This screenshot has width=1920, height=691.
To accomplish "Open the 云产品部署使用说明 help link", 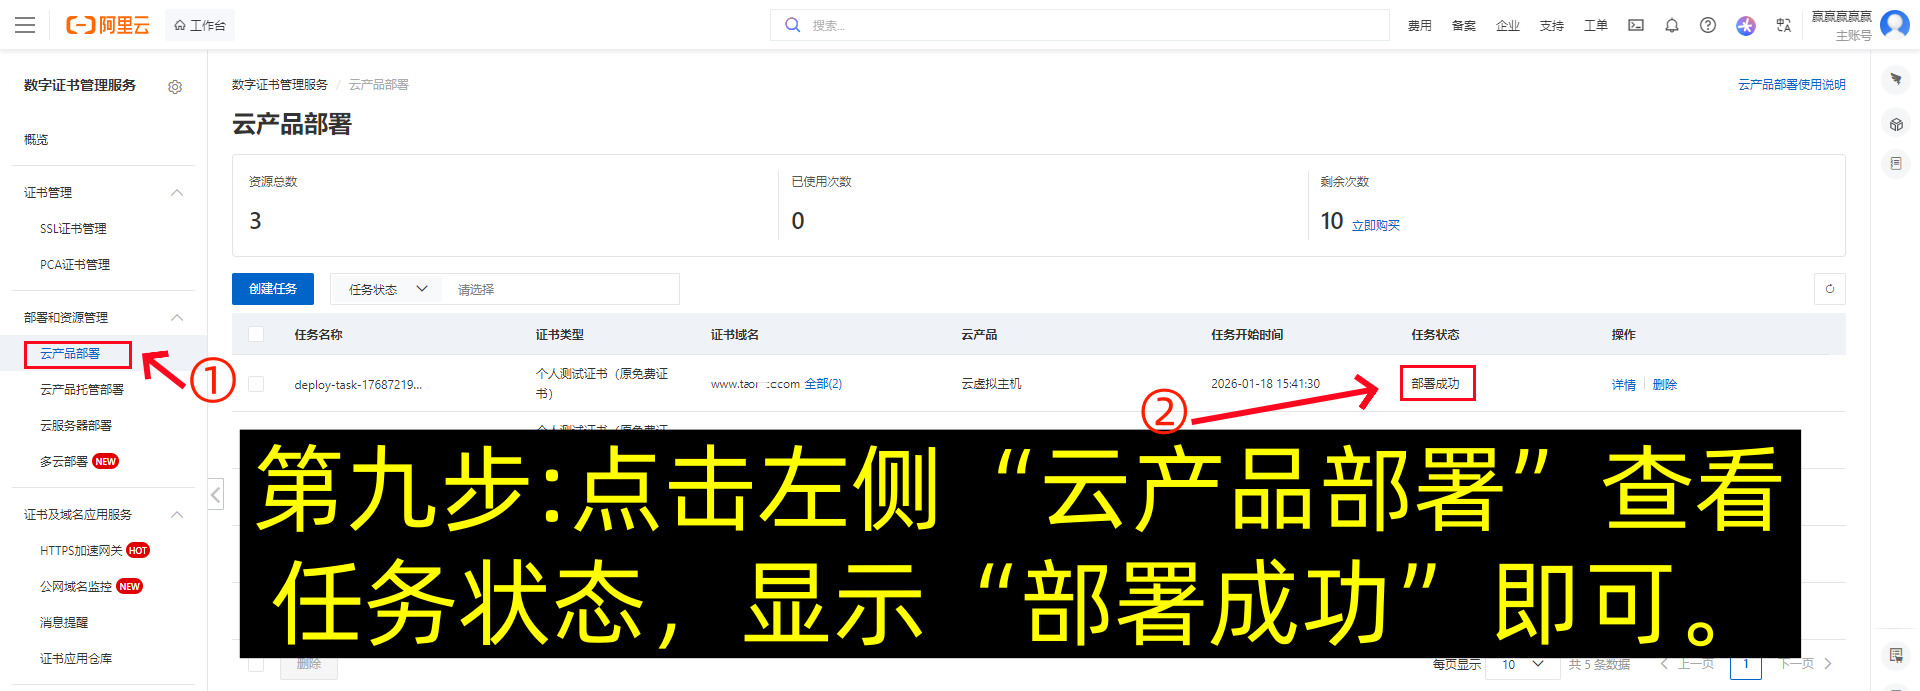I will [1792, 85].
